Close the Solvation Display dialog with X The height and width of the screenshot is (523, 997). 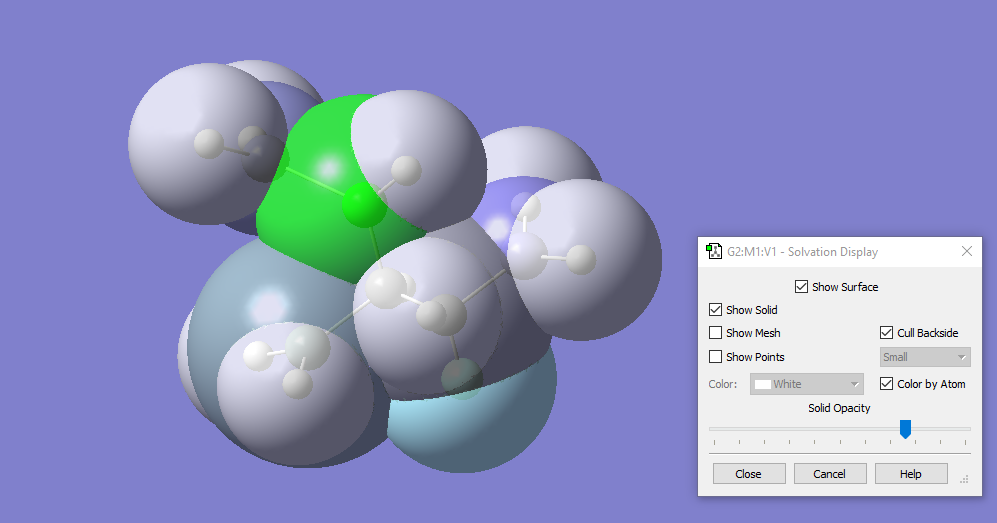(966, 252)
